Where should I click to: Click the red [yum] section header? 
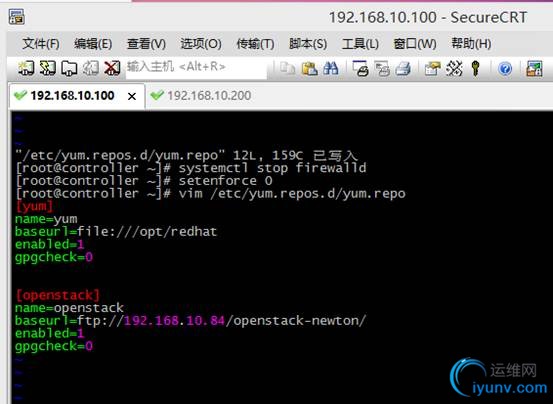click(34, 206)
